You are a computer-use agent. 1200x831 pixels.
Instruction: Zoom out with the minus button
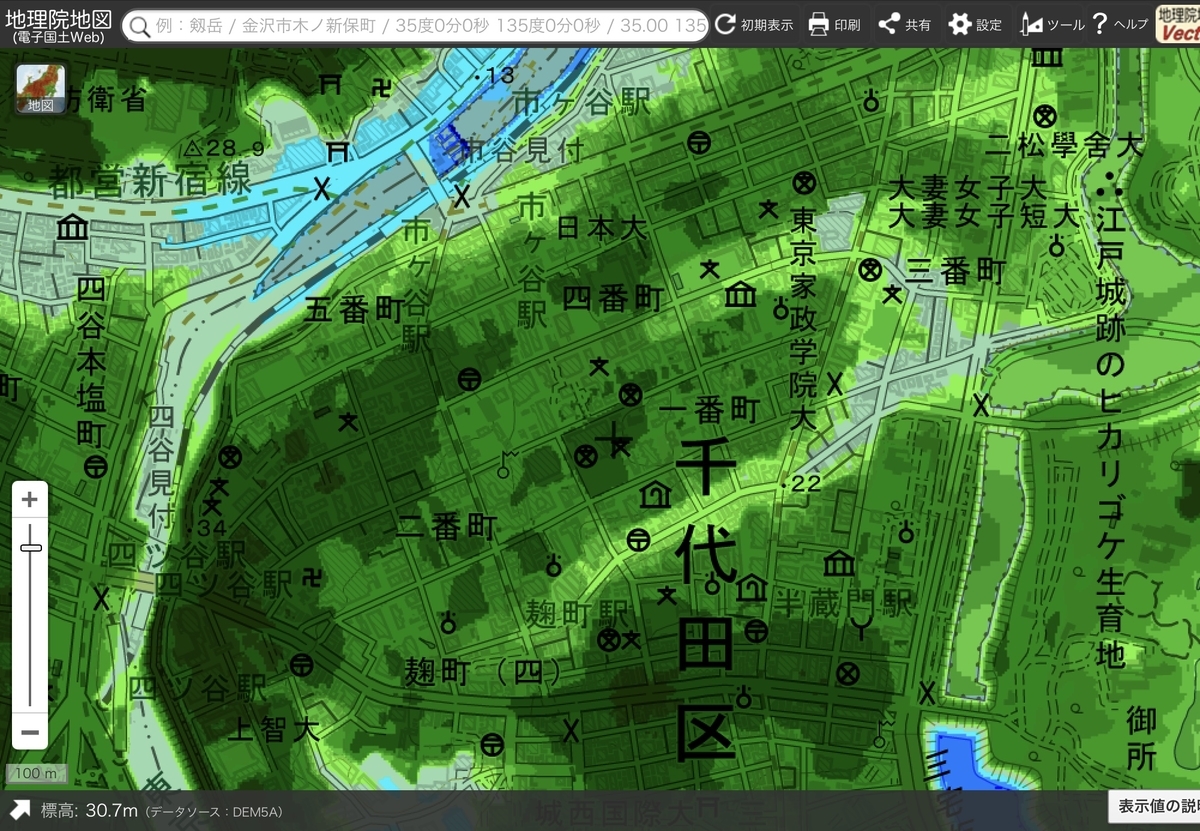tap(30, 732)
